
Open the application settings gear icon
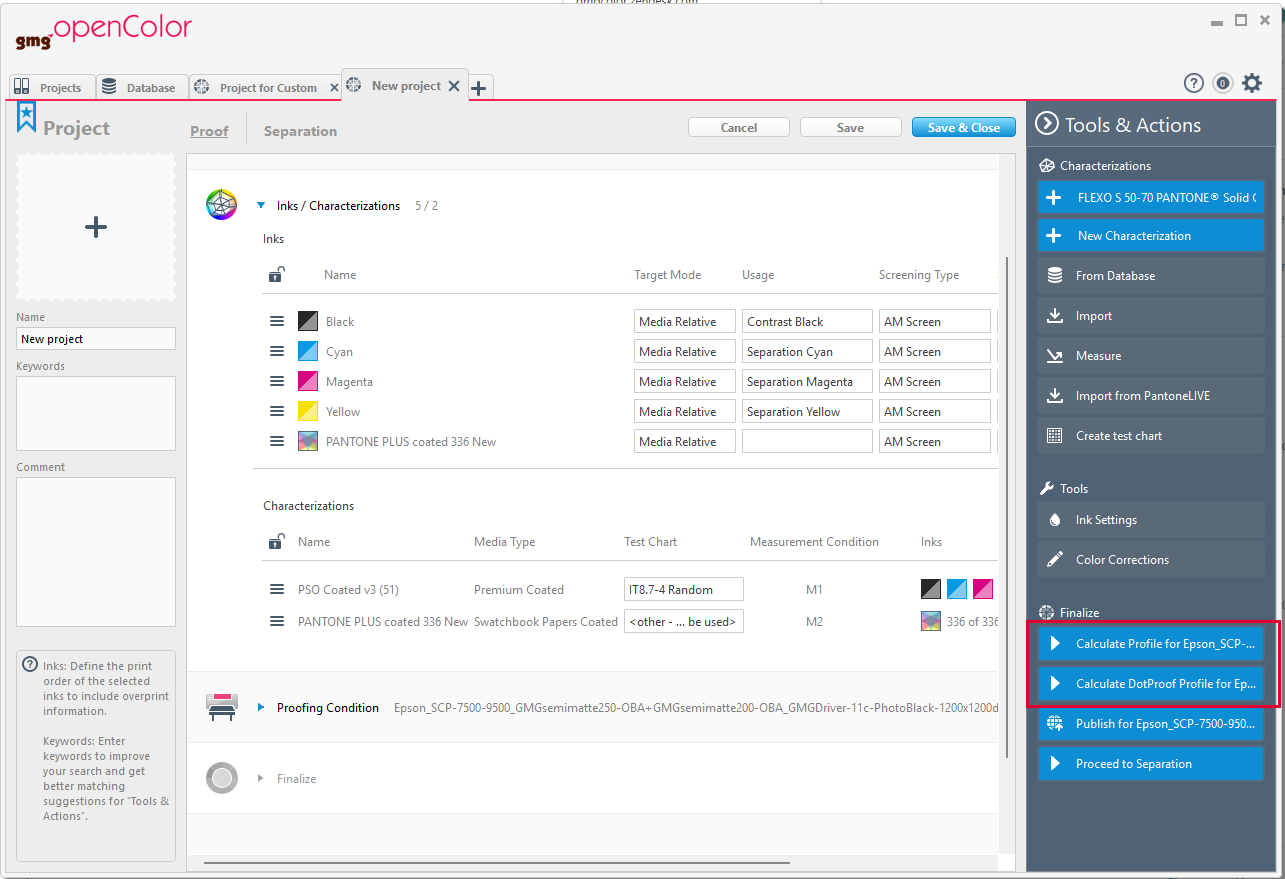coord(1252,83)
